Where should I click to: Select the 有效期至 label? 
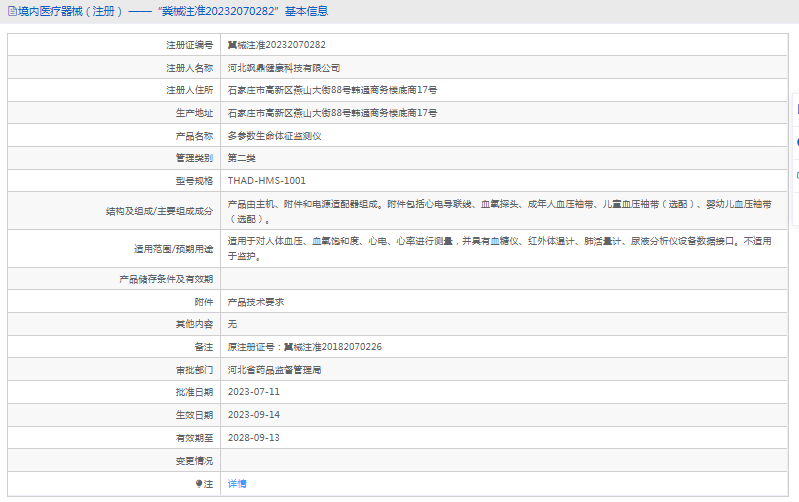[194, 438]
